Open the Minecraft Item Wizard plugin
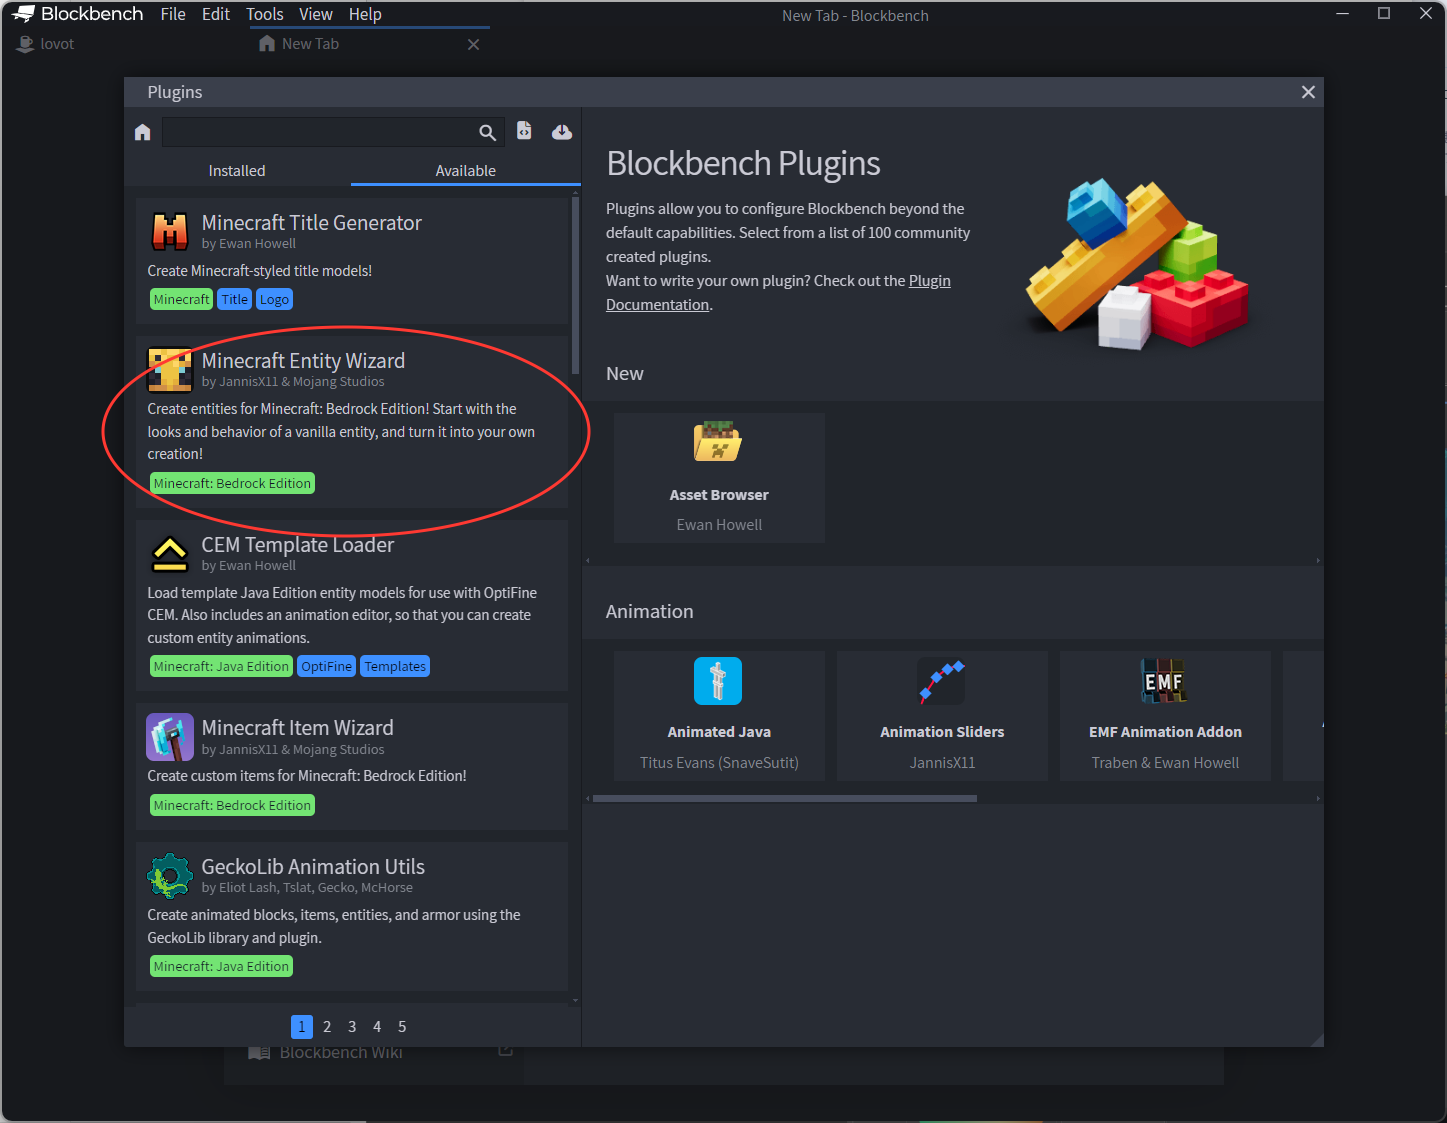The height and width of the screenshot is (1123, 1447). [352, 766]
